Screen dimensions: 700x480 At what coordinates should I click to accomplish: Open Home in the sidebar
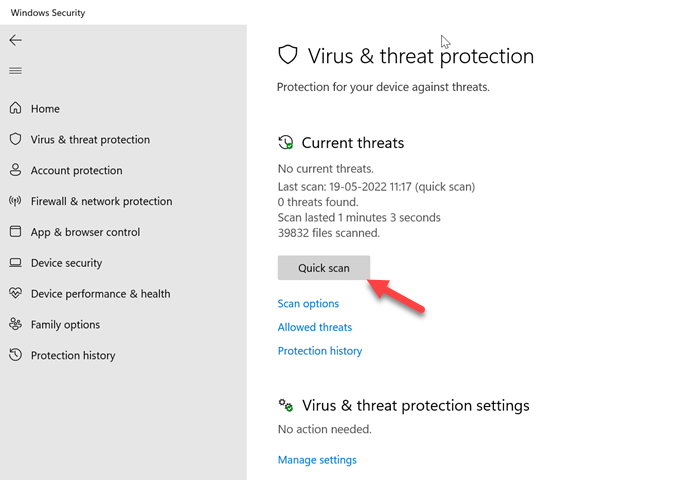click(x=45, y=109)
